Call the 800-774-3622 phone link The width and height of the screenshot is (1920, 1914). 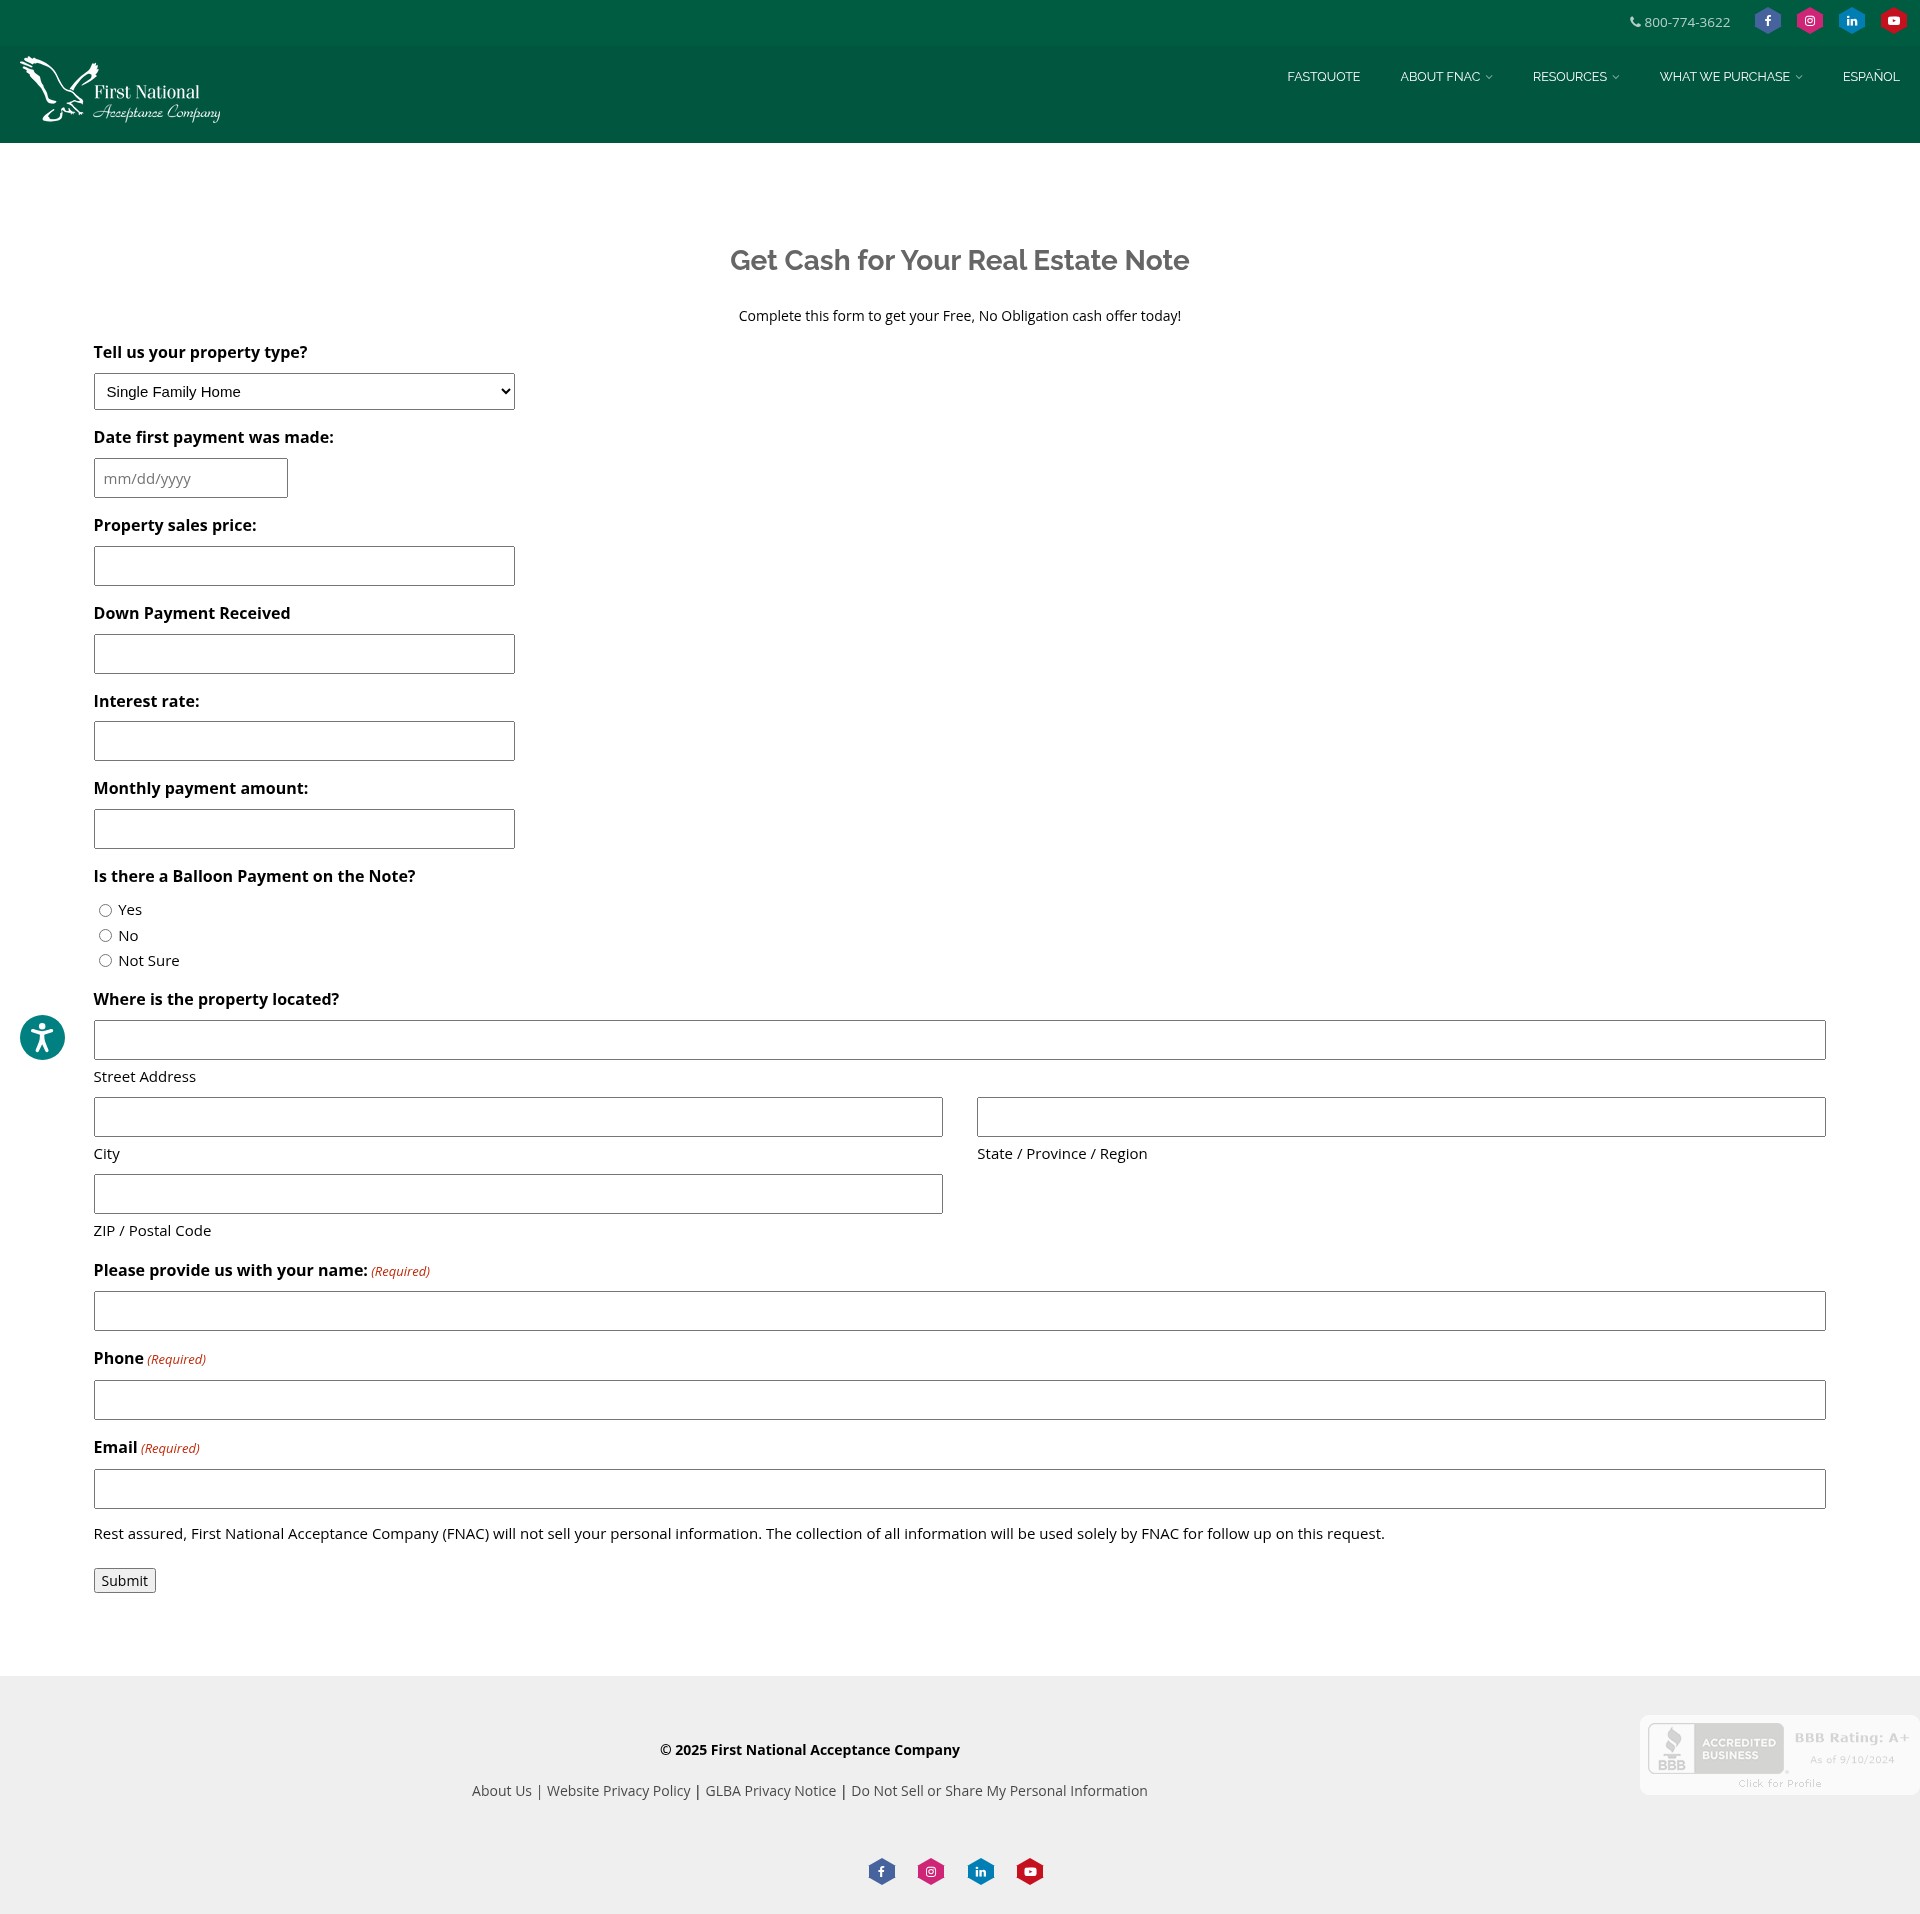(x=1680, y=22)
